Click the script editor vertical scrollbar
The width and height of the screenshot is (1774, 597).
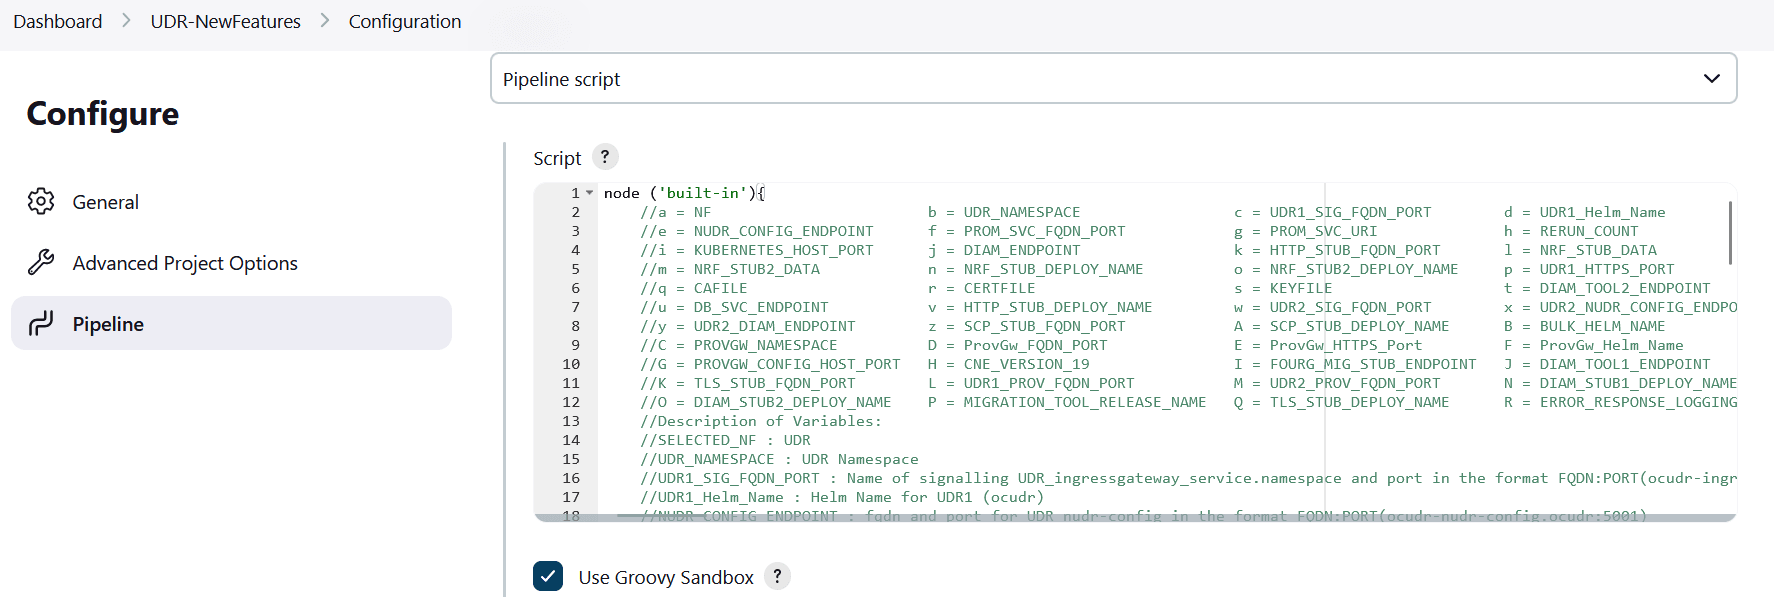(1730, 233)
